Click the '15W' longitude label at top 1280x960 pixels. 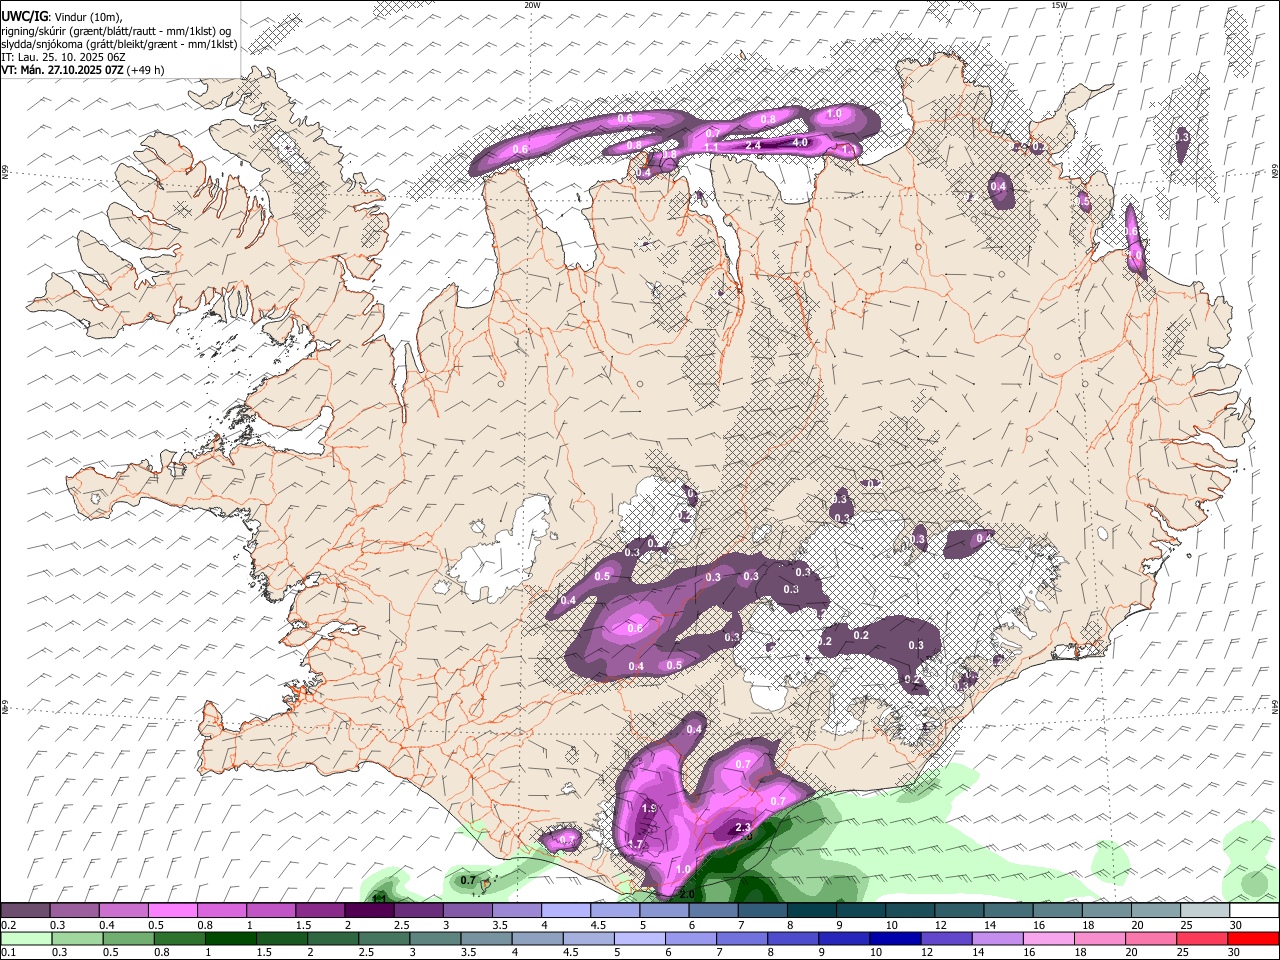point(1059,5)
